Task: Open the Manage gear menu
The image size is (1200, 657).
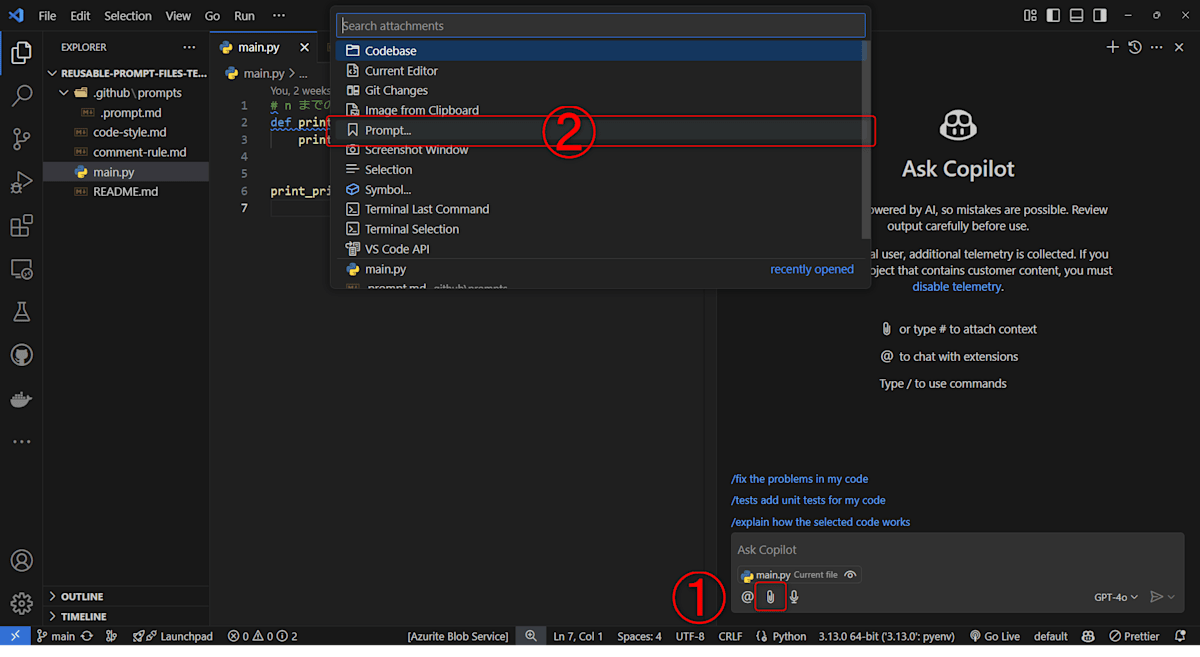Action: [x=21, y=604]
